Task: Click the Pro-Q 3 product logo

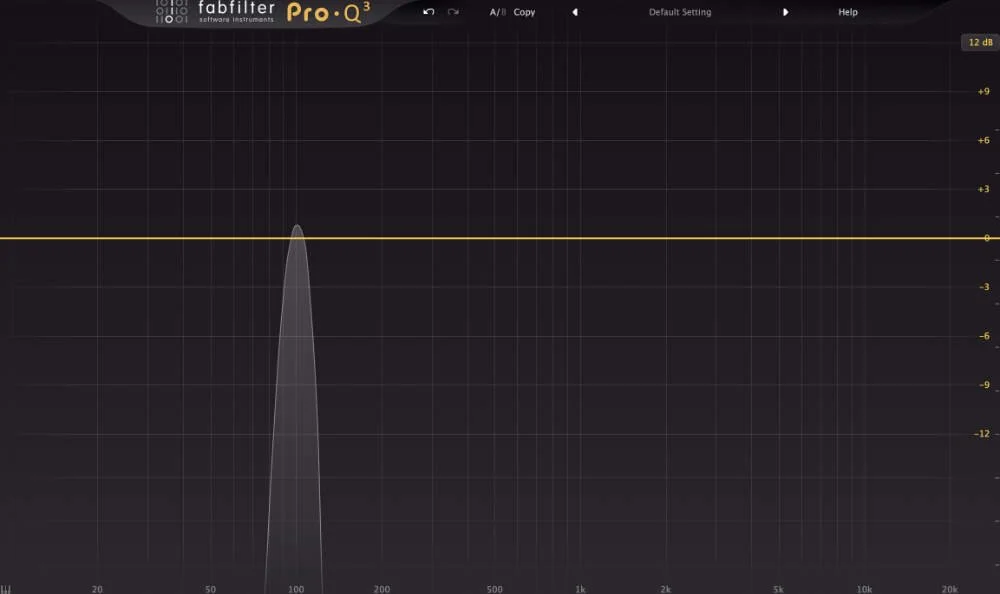Action: [328, 11]
